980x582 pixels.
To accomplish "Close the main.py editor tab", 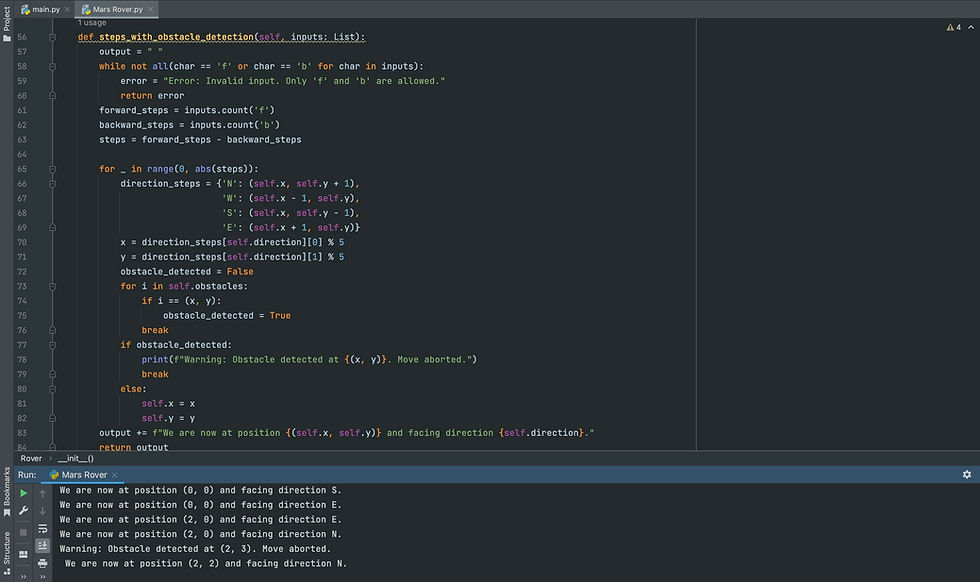I will pyautogui.click(x=67, y=9).
